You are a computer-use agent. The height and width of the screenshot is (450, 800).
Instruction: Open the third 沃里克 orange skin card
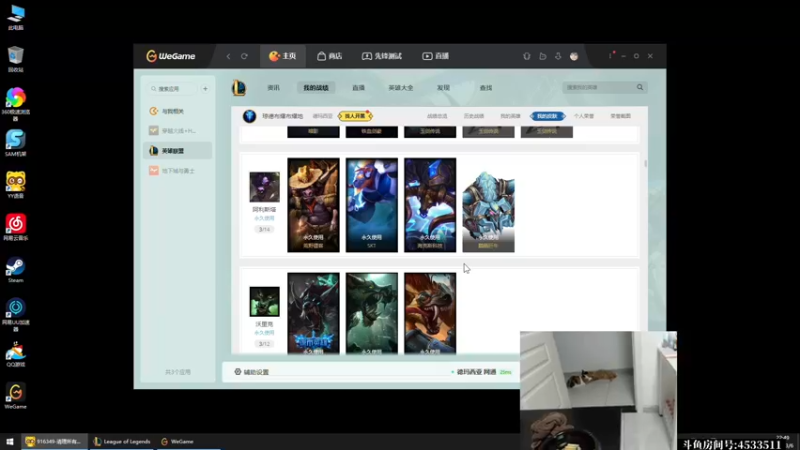tap(430, 313)
